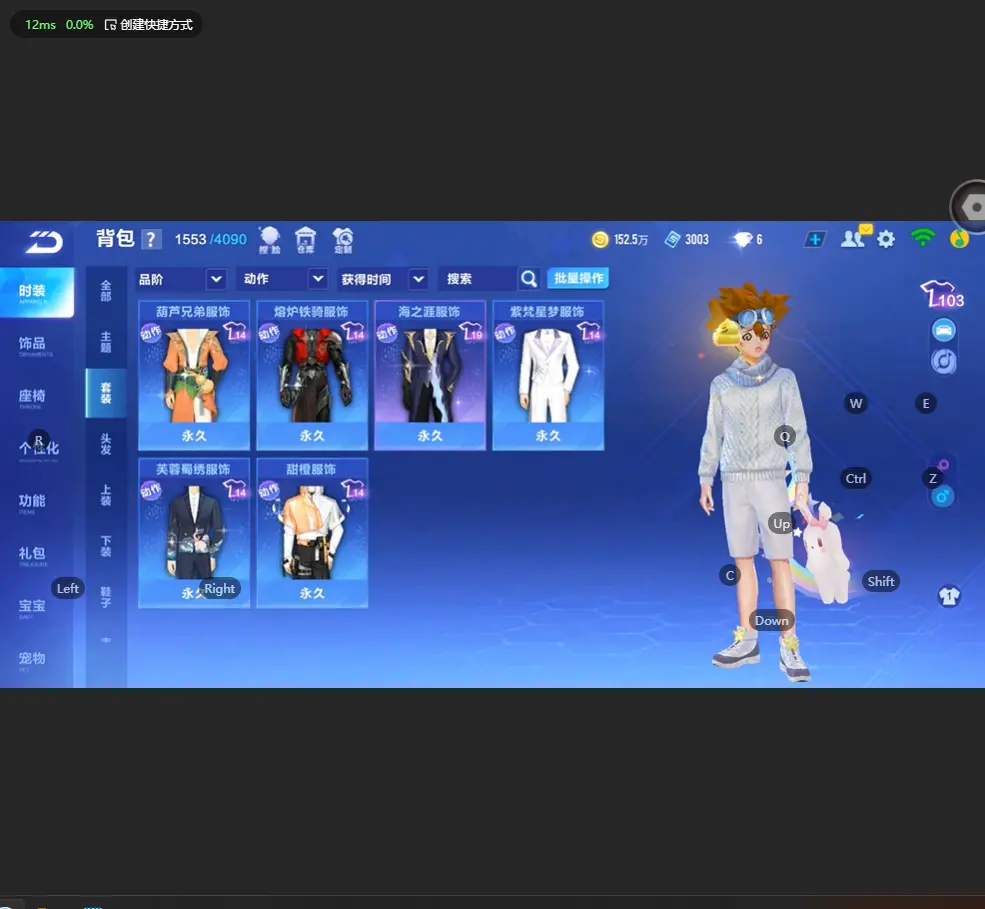Click the diamond currency icon
Viewport: 985px width, 909px height.
[743, 239]
